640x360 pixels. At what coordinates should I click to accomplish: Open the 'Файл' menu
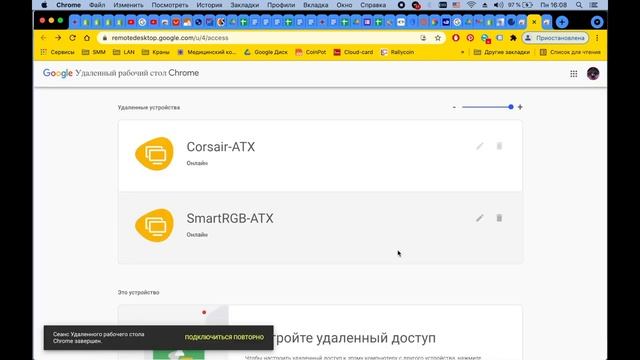tap(97, 5)
